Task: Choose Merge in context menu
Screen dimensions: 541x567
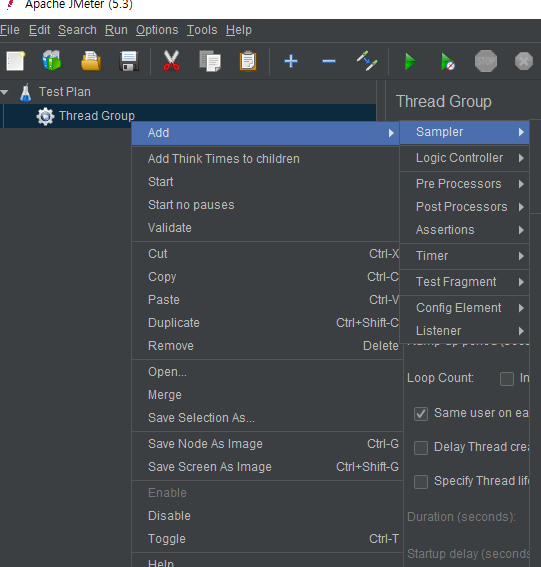Action: click(x=267, y=395)
